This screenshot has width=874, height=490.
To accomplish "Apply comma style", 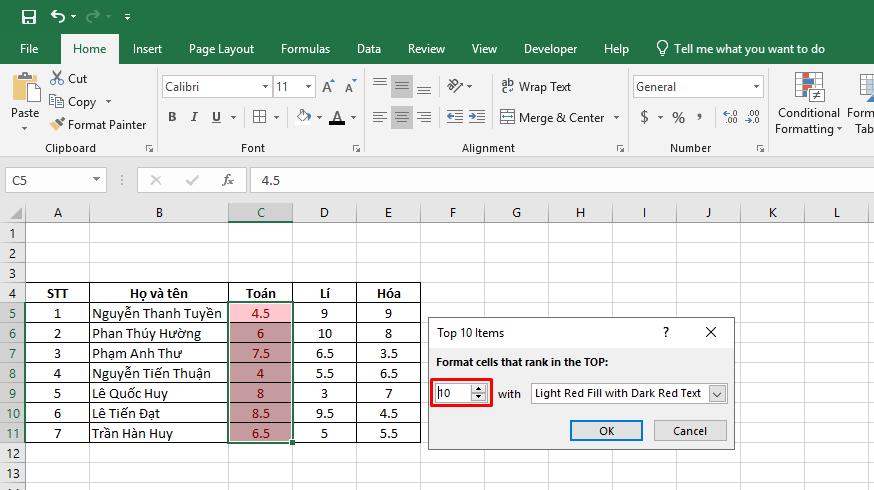I will click(x=700, y=117).
